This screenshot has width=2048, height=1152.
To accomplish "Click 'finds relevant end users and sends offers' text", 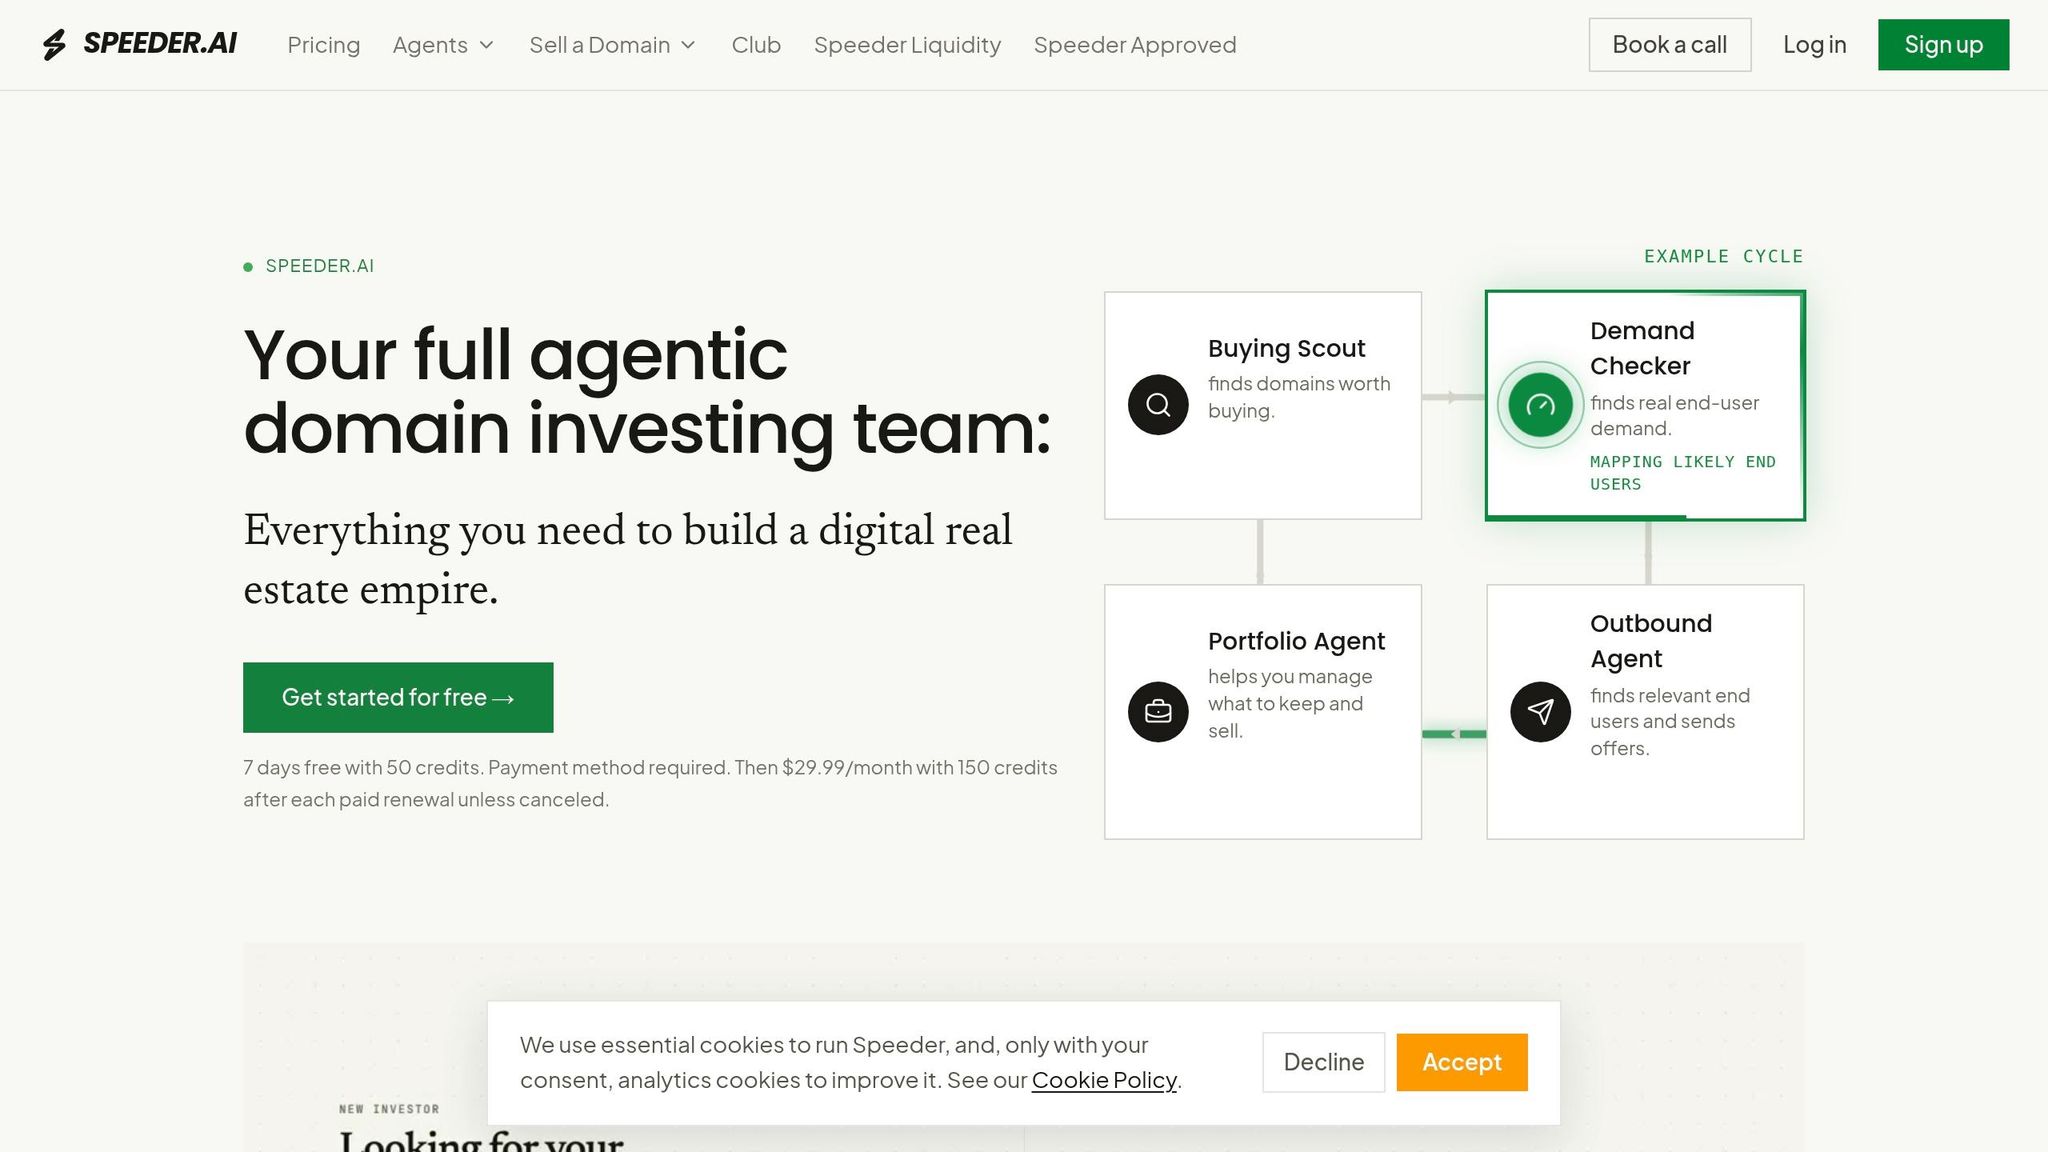I will [1670, 722].
